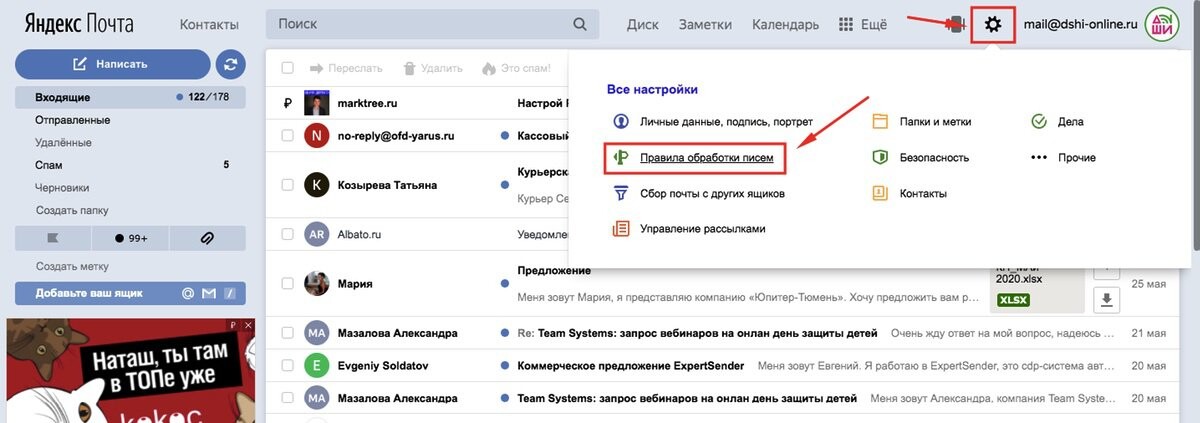1200x423 pixels.
Task: Click the ruble icon beside marktree.ru
Action: (x=287, y=102)
